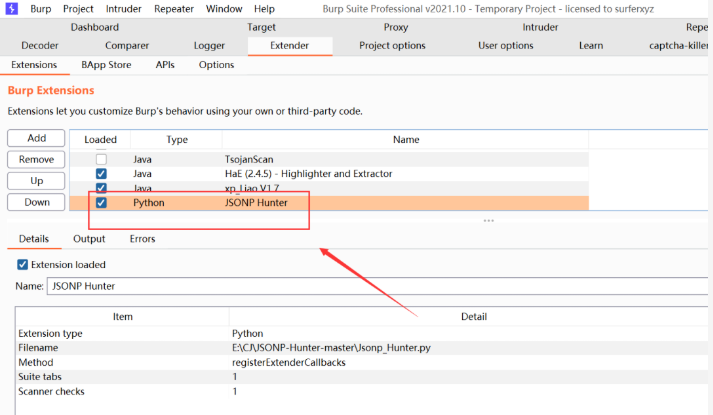Click the Remove extension button
This screenshot has height=415, width=713.
point(36,159)
